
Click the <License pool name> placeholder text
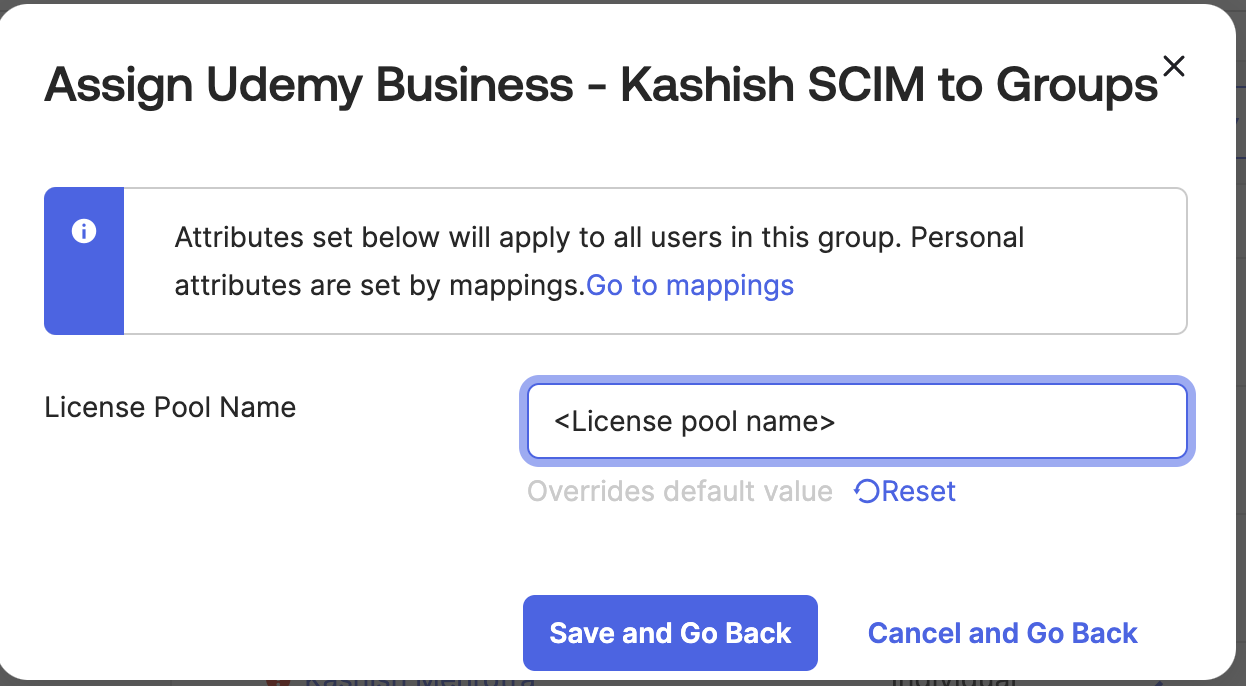tap(695, 422)
